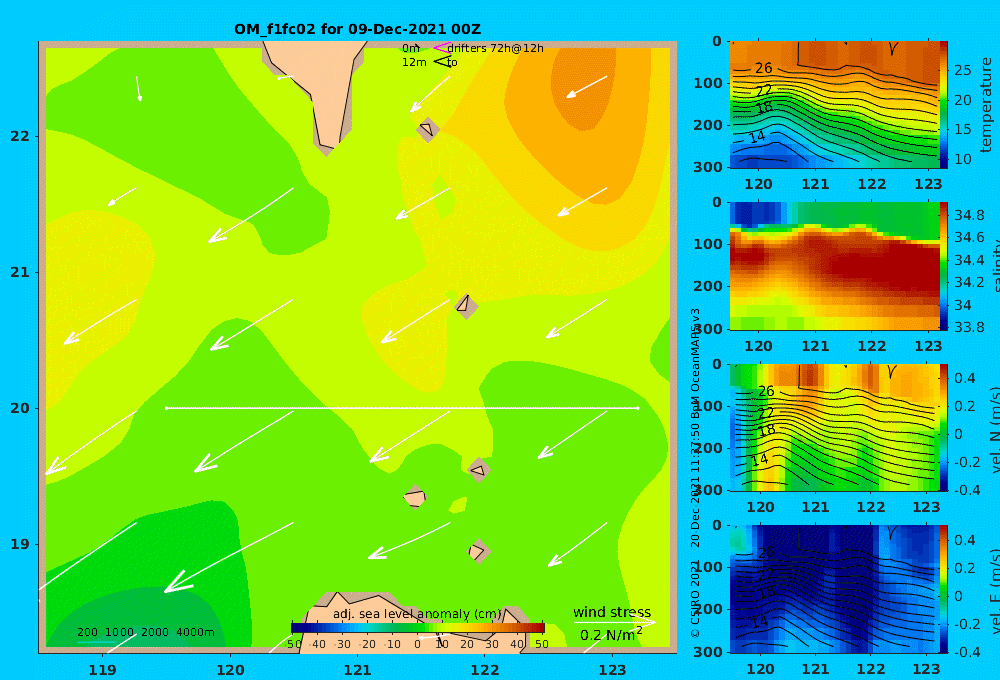
Task: Click the white transect line at latitude 20
Action: click(402, 408)
